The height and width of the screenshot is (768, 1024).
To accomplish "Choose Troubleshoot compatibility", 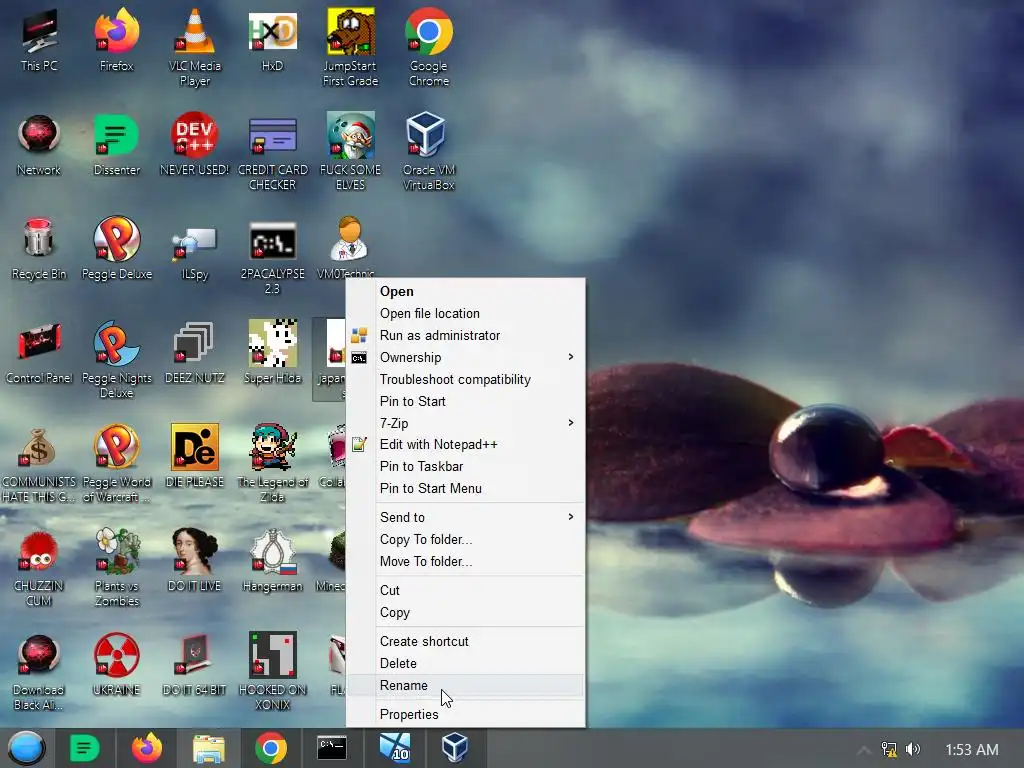I will click(x=465, y=379).
